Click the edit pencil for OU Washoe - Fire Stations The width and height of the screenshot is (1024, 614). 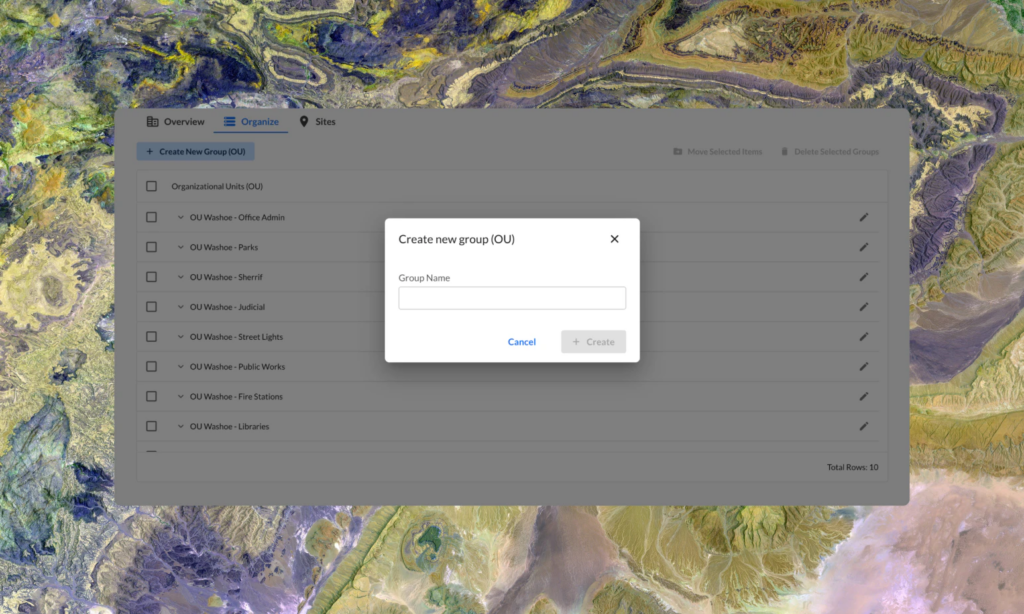click(x=863, y=396)
